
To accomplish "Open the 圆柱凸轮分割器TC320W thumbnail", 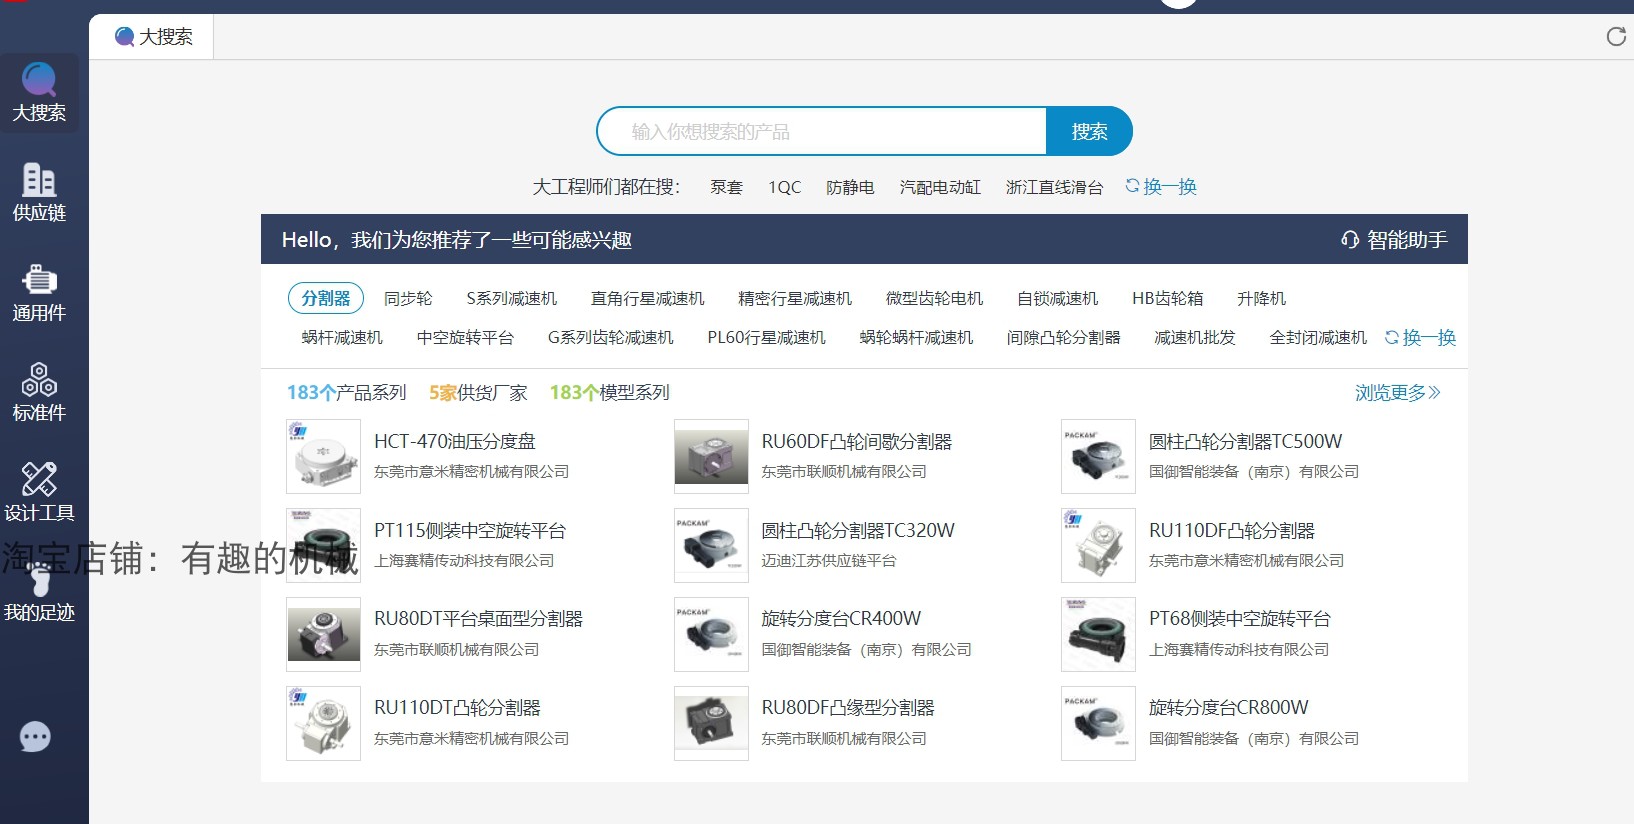I will tap(711, 545).
